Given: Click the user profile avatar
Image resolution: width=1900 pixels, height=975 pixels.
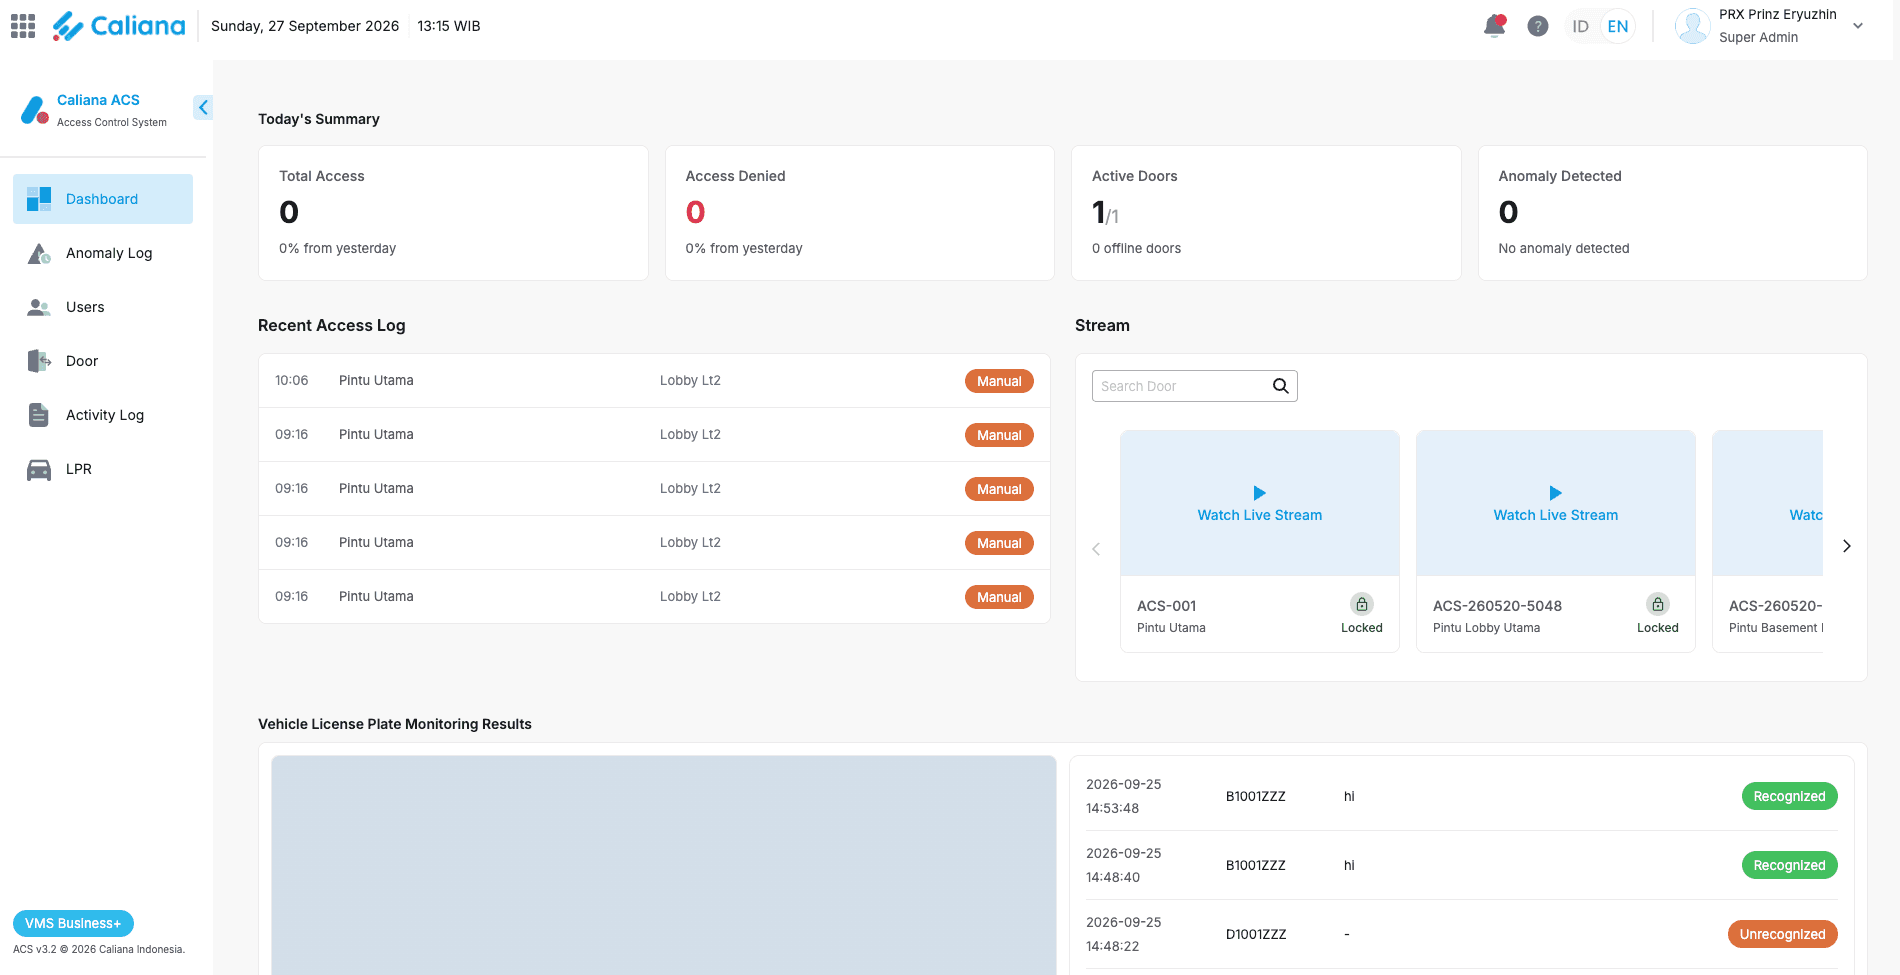Looking at the screenshot, I should [1692, 26].
